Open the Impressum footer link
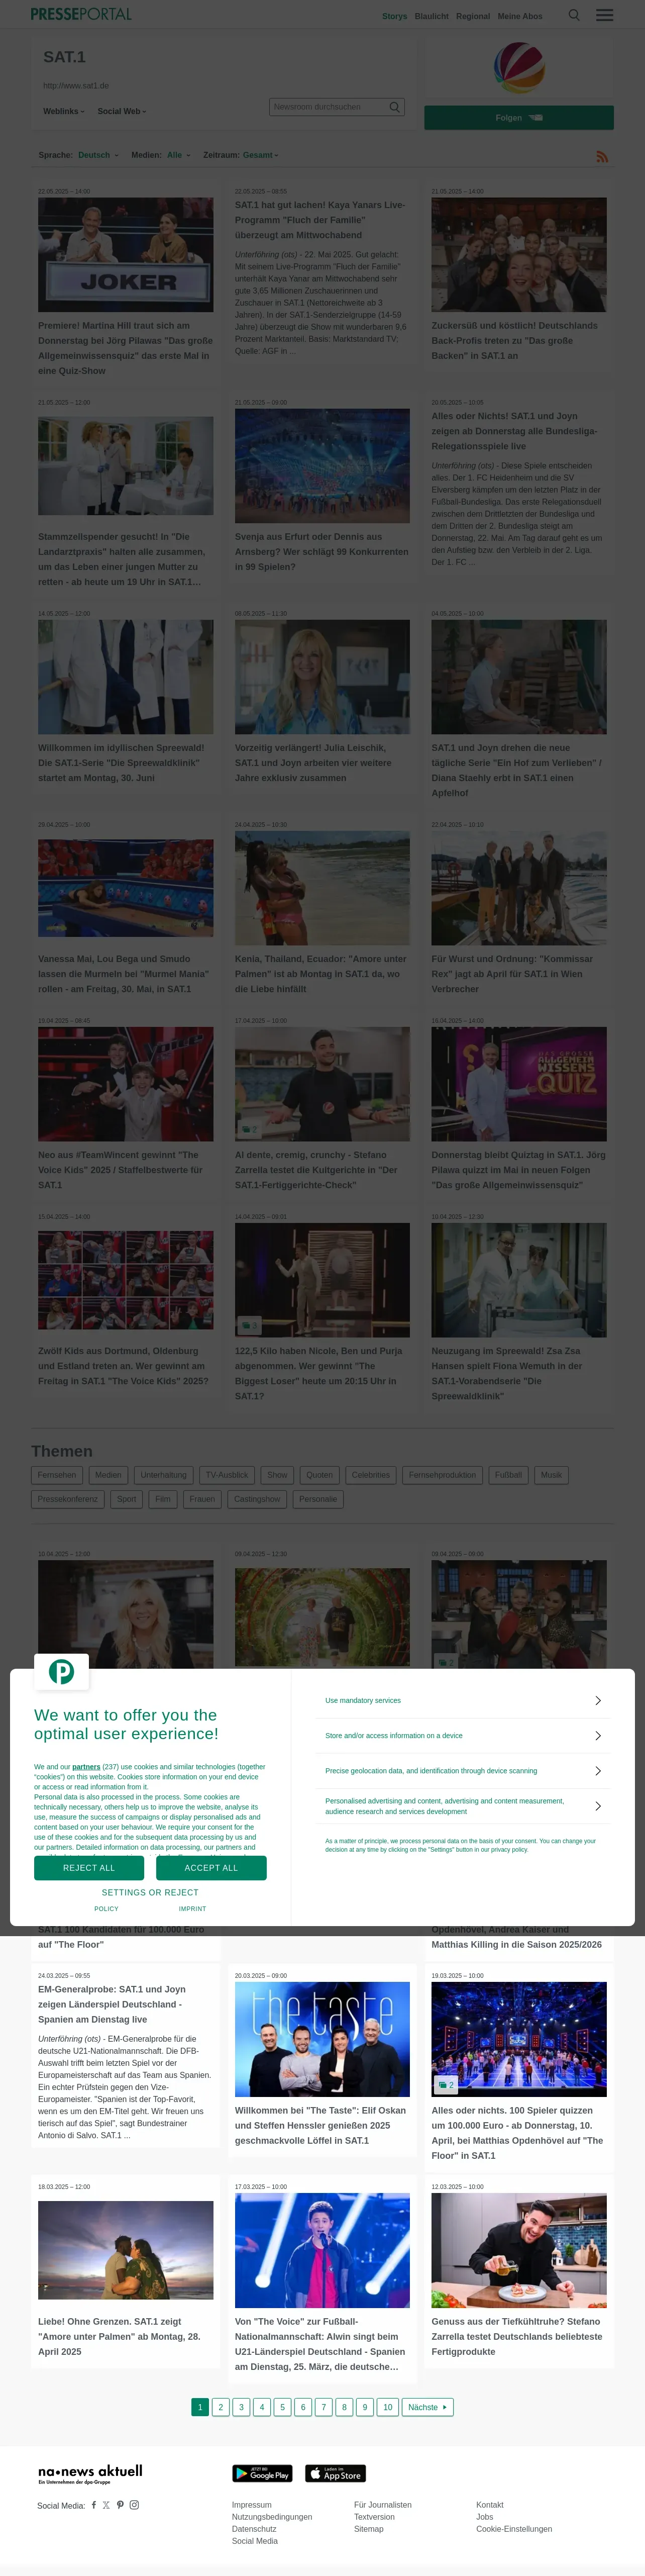 pos(252,2505)
